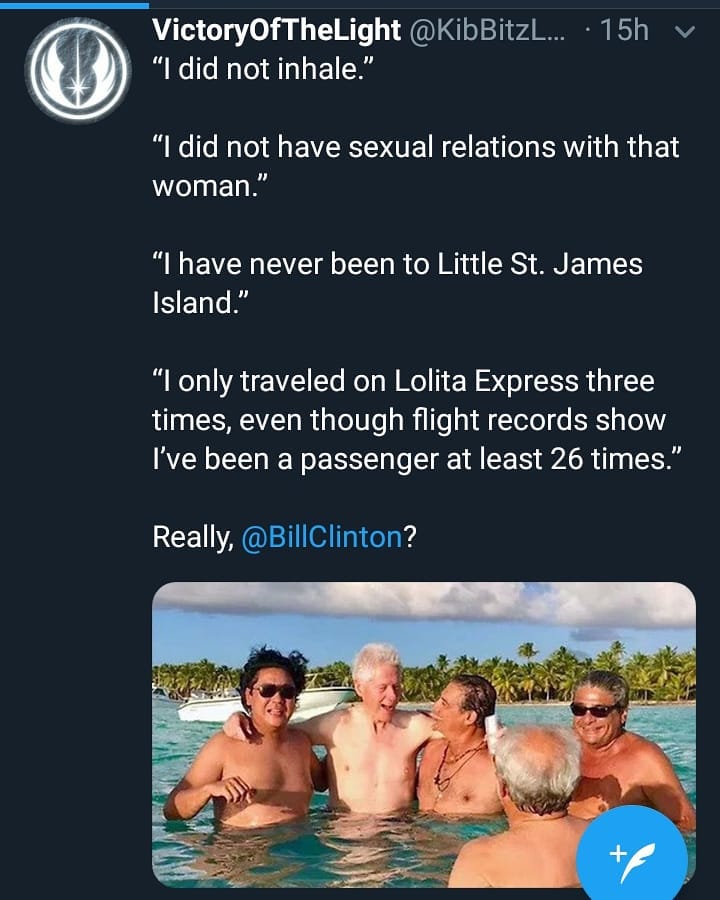Viewport: 720px width, 900px height.
Task: Open the VictoryOfTheLight profile avatar
Action: (76, 71)
